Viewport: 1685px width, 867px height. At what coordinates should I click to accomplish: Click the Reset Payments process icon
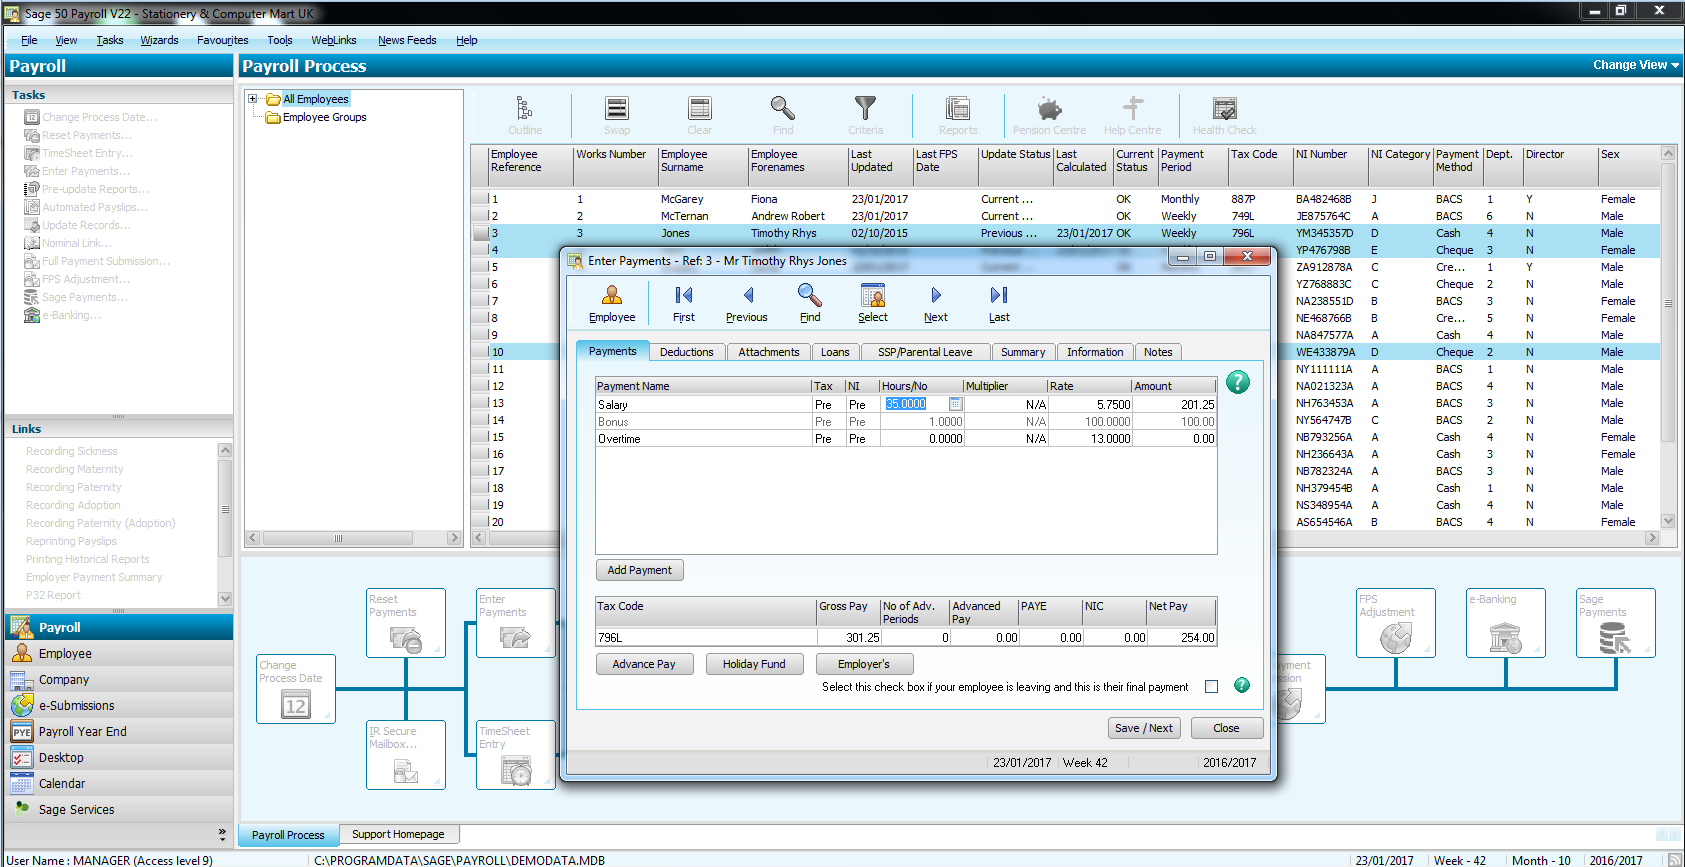pyautogui.click(x=405, y=623)
